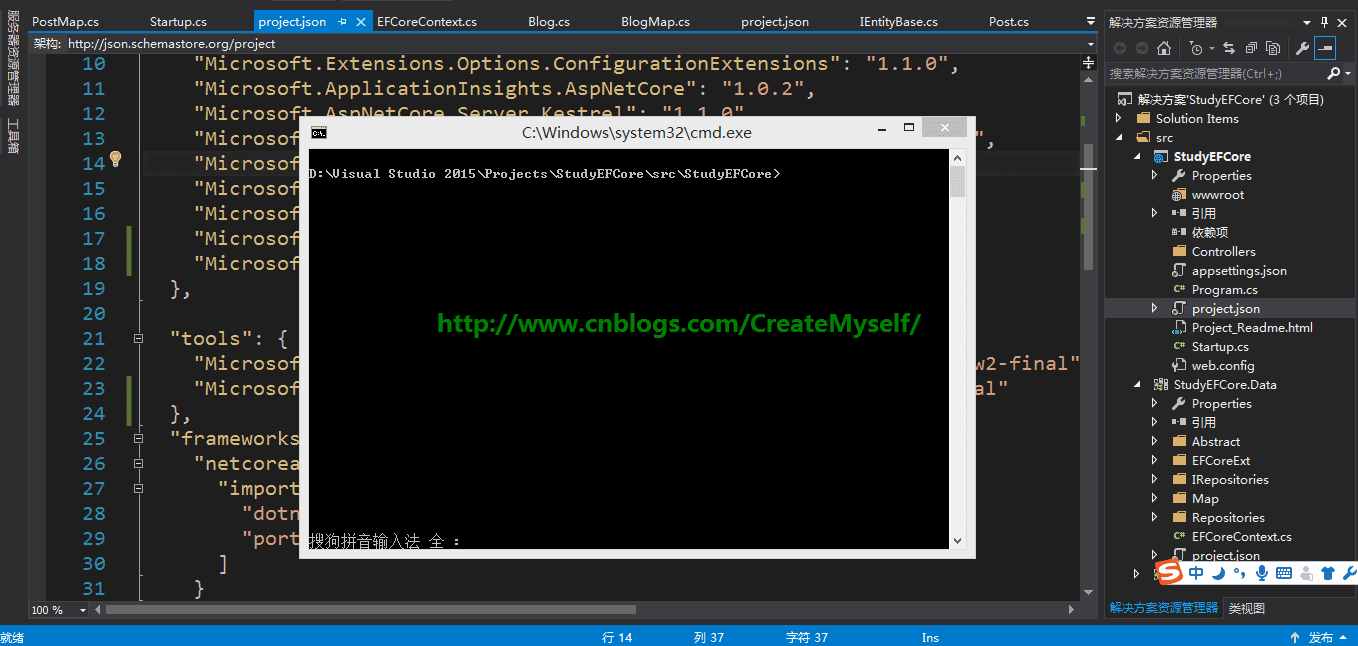Open search options dropdown arrow
Viewport: 1358px width, 646px height.
[1347, 73]
